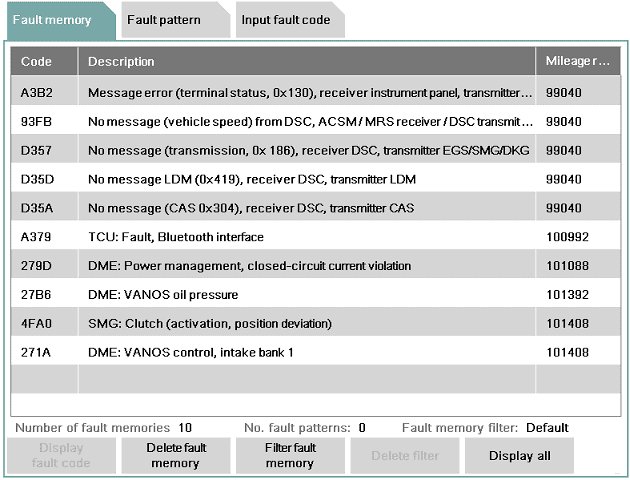Viewport: 630px width, 480px height.
Task: Switch to the Fault pattern tab
Action: tap(164, 20)
